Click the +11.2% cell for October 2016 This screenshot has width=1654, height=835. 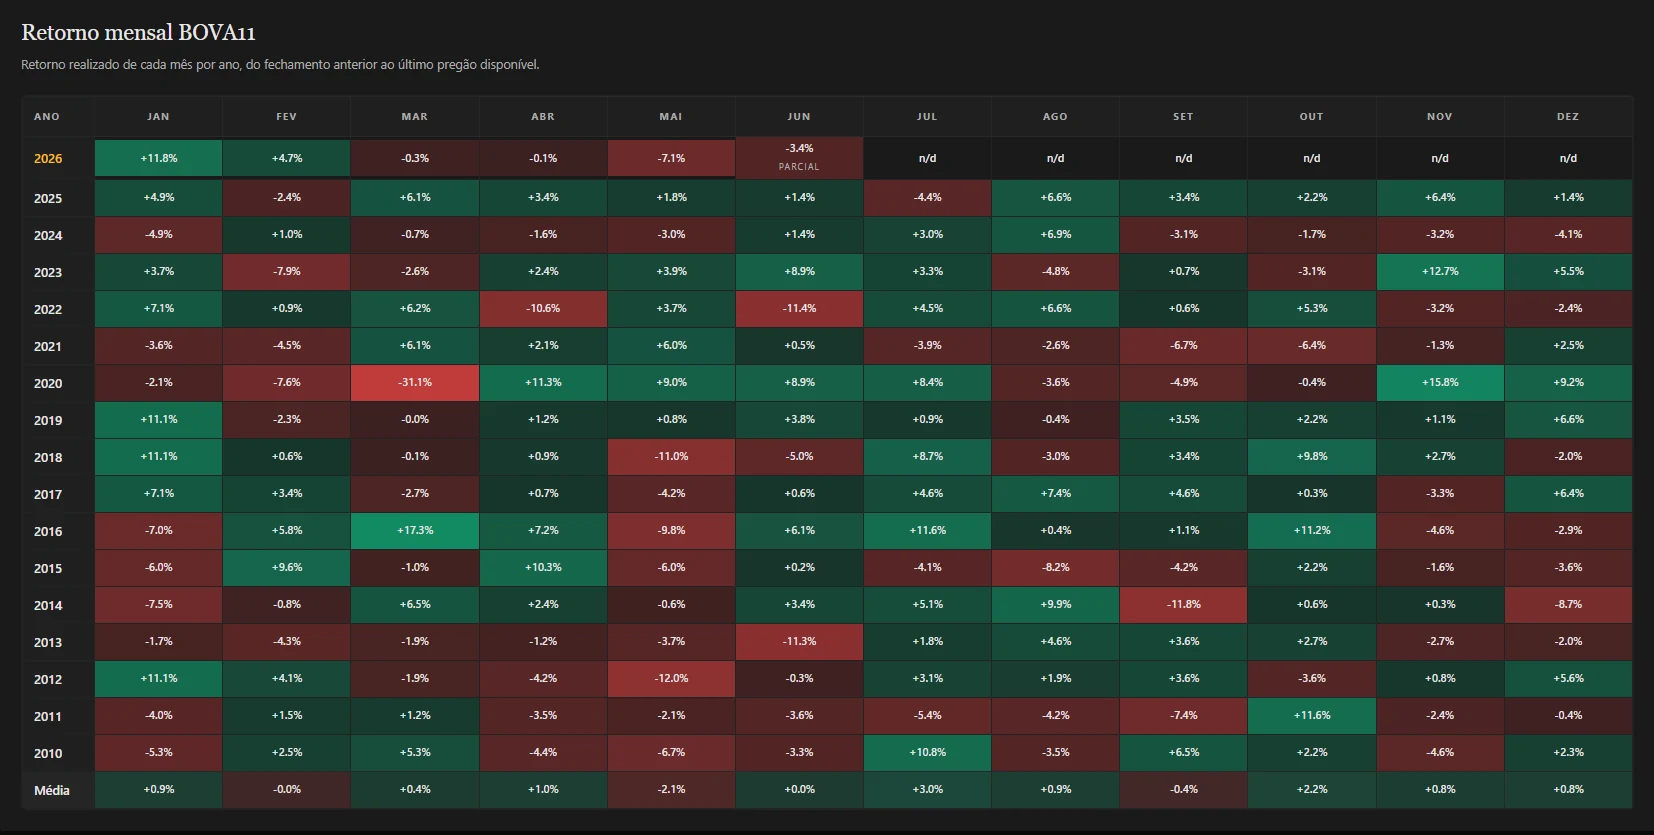click(x=1312, y=530)
